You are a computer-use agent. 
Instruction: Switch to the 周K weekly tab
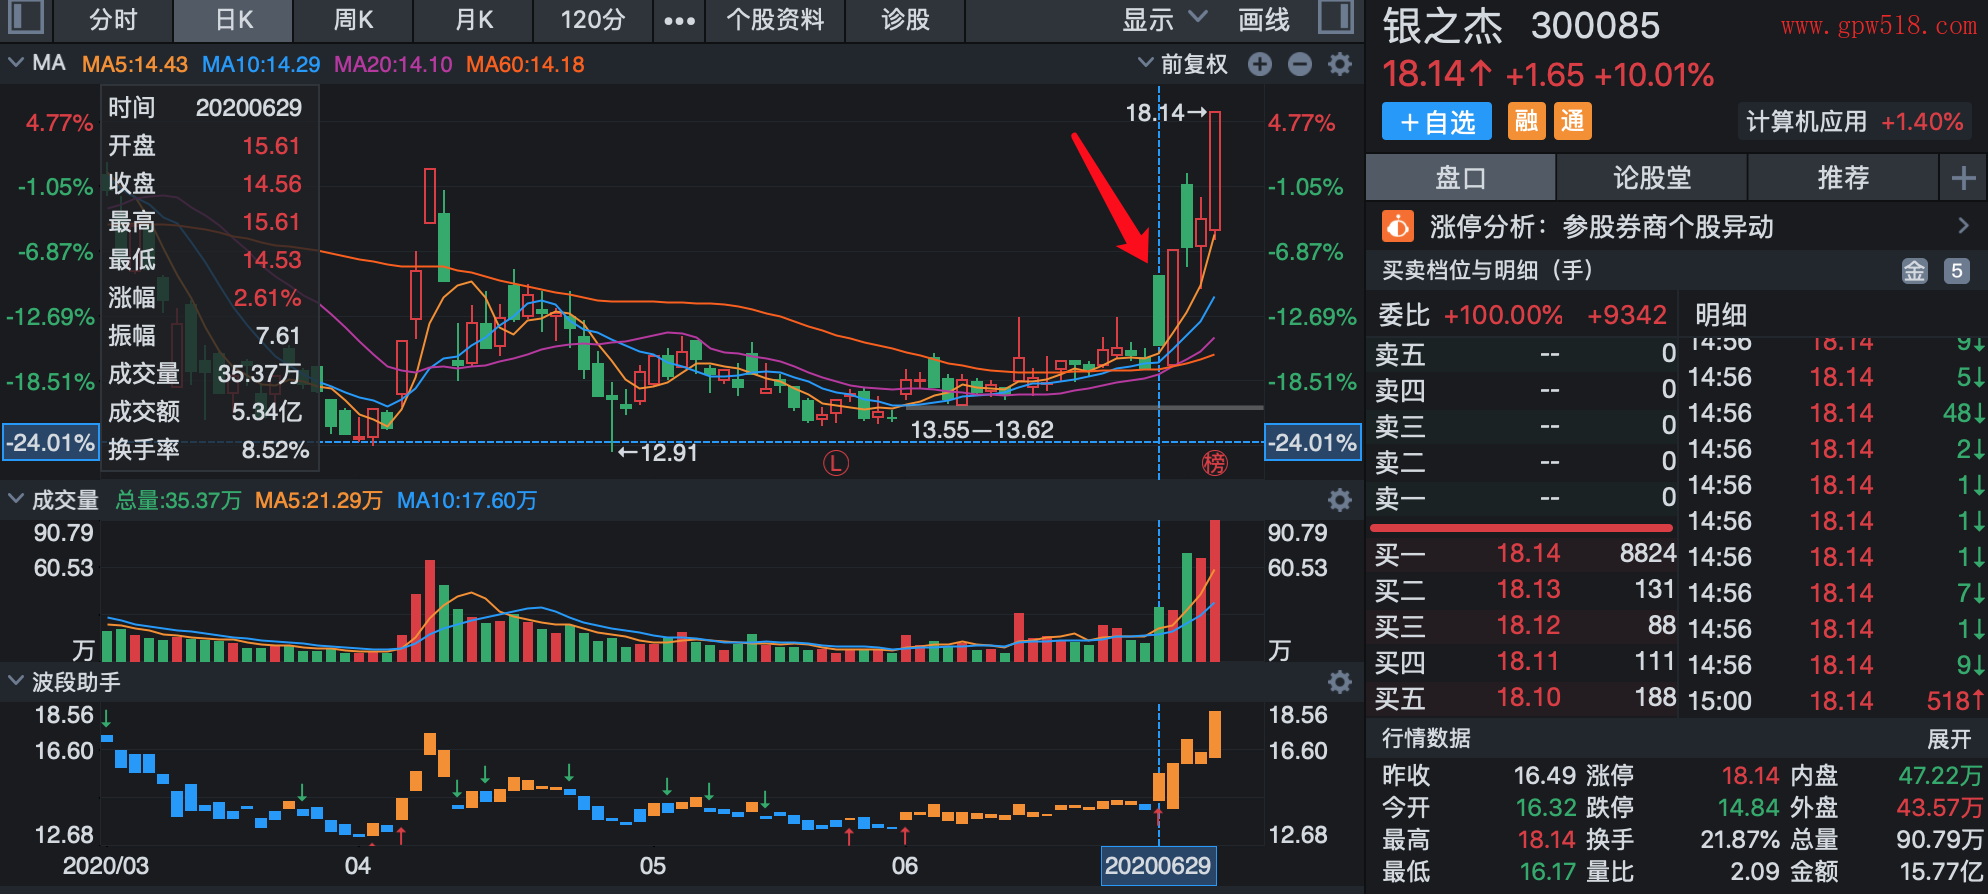[353, 20]
